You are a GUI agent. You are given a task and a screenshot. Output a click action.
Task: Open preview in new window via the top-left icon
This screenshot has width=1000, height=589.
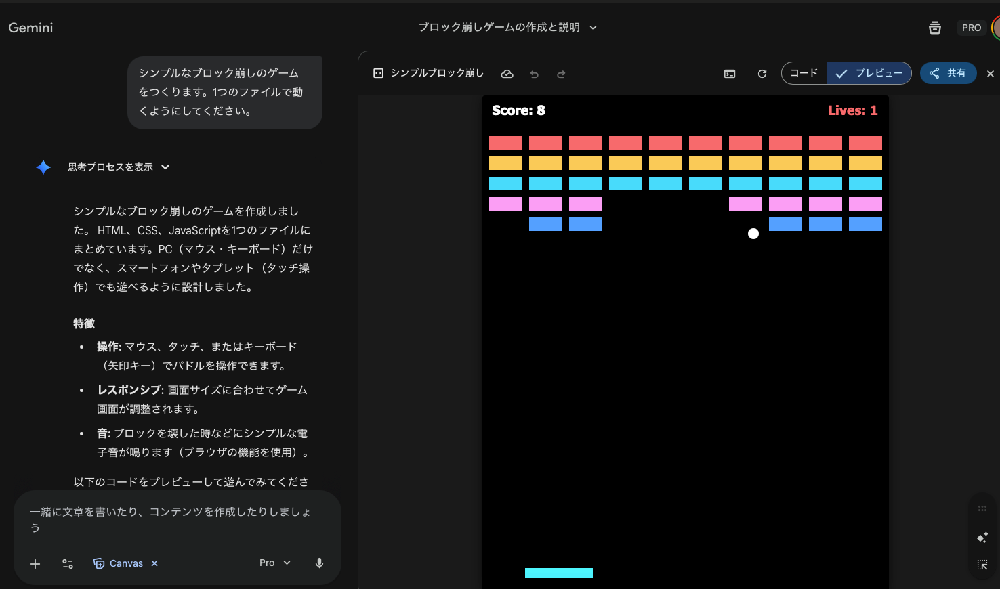click(x=378, y=73)
